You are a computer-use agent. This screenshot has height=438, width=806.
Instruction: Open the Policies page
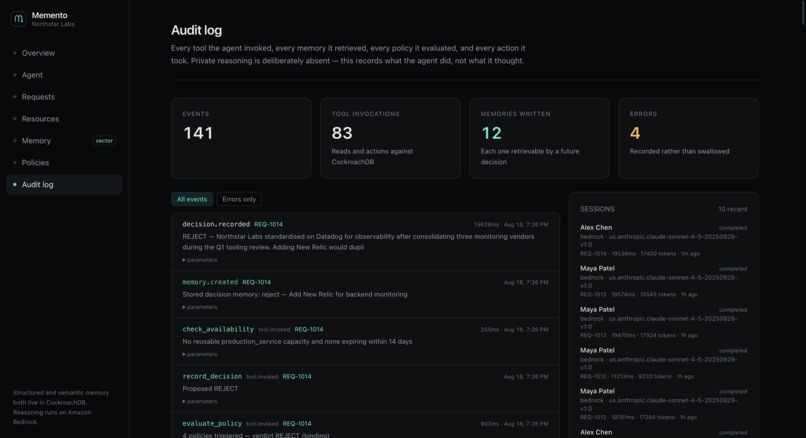tap(35, 162)
